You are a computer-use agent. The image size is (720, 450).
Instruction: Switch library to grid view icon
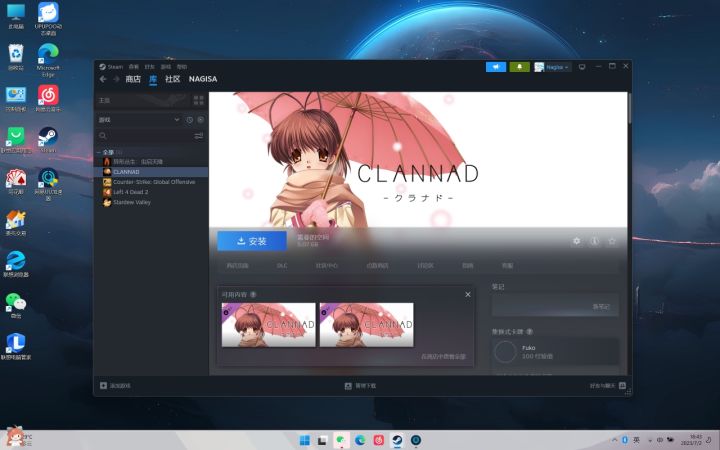tap(198, 100)
